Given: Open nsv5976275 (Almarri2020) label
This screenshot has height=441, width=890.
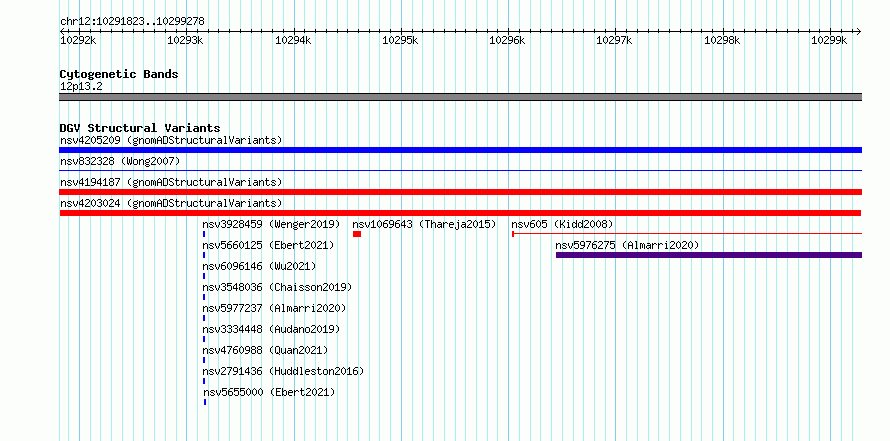Looking at the screenshot, I should 627,245.
